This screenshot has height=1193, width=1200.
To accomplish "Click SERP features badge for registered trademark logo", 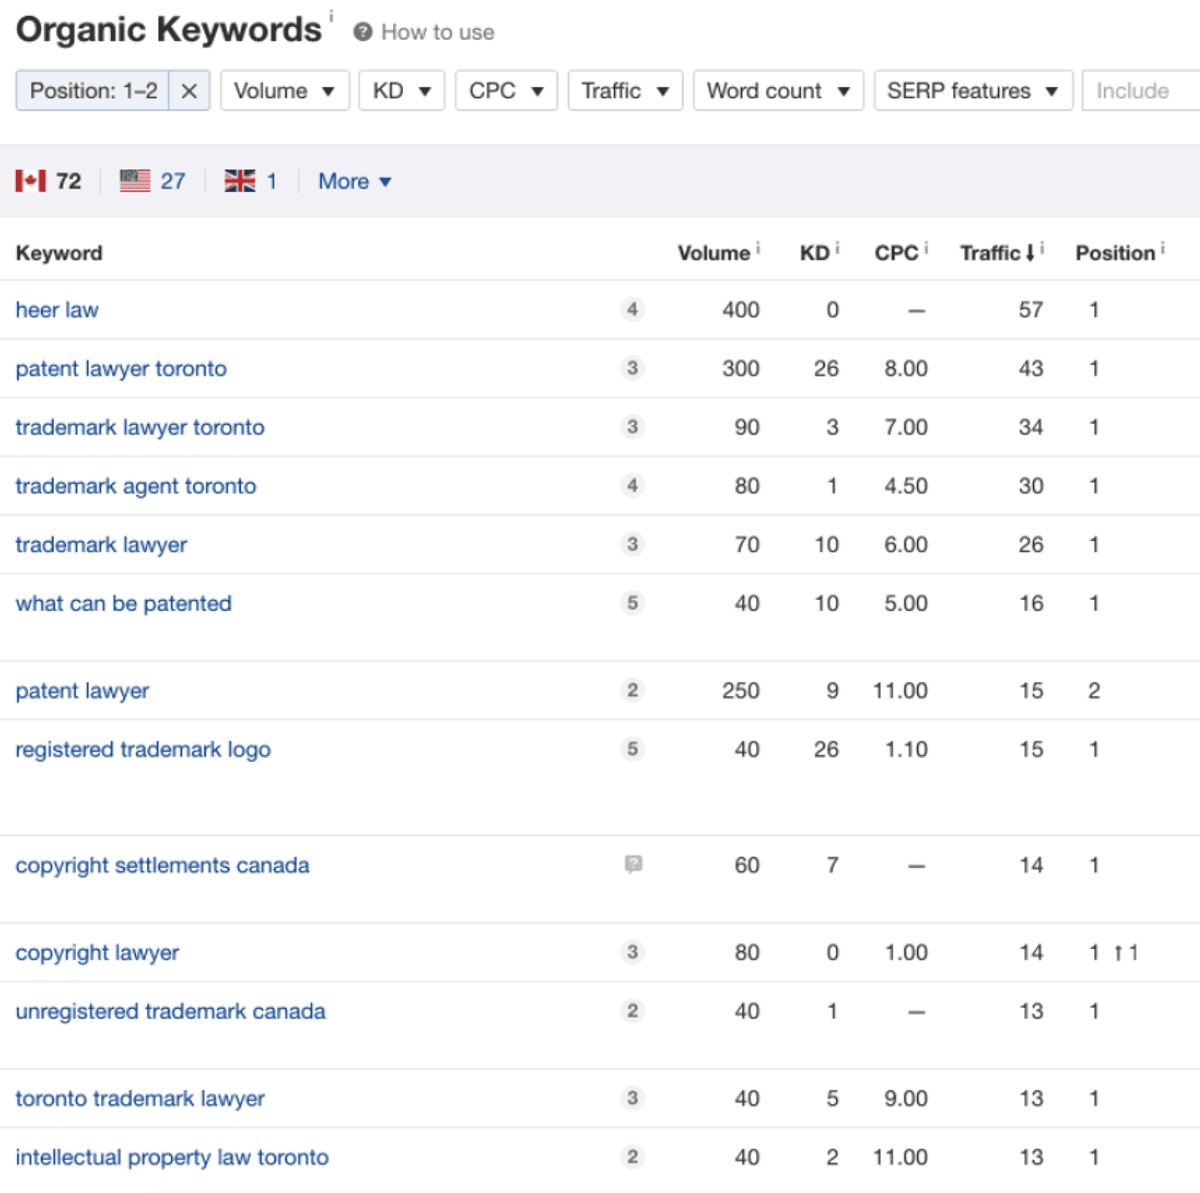I will 632,750.
